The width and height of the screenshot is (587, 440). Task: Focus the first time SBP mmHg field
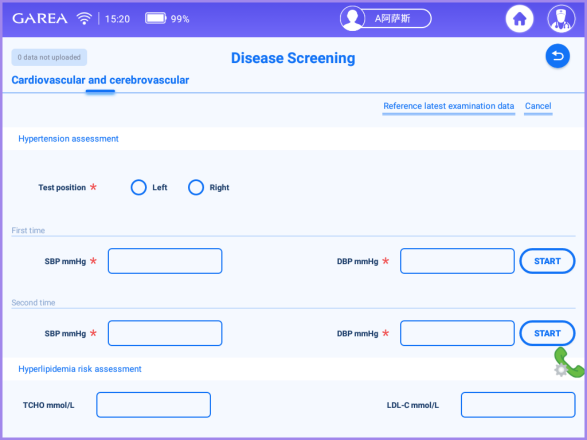click(x=165, y=261)
